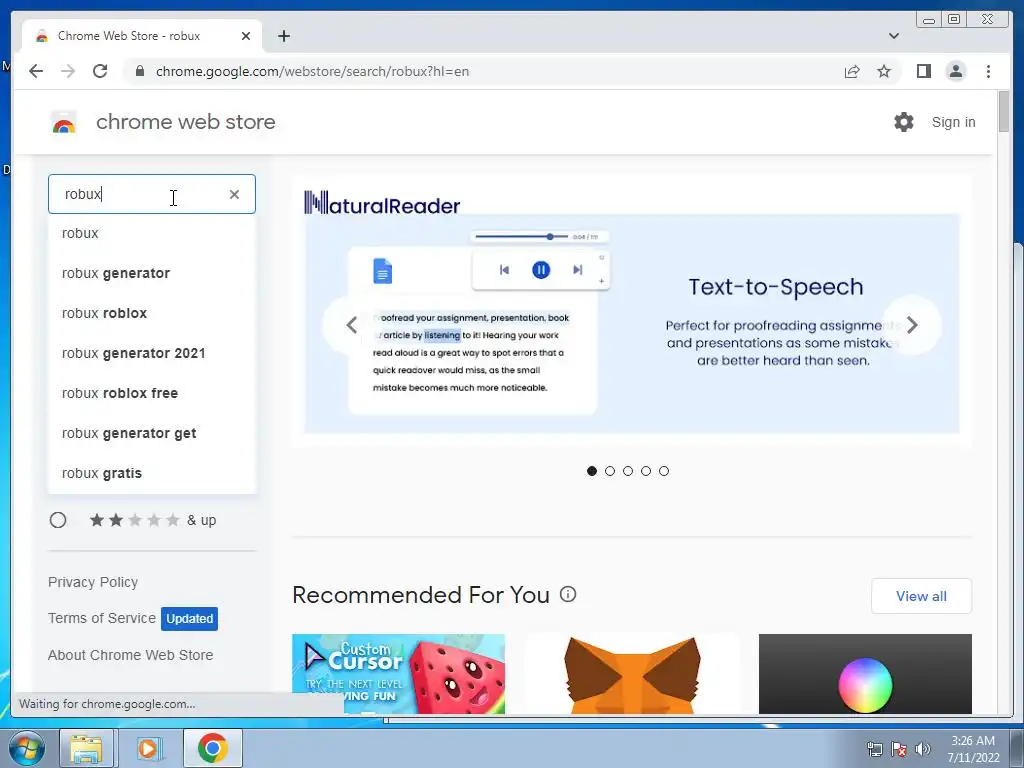
Task: Reload the page with the refresh icon
Action: tap(100, 71)
